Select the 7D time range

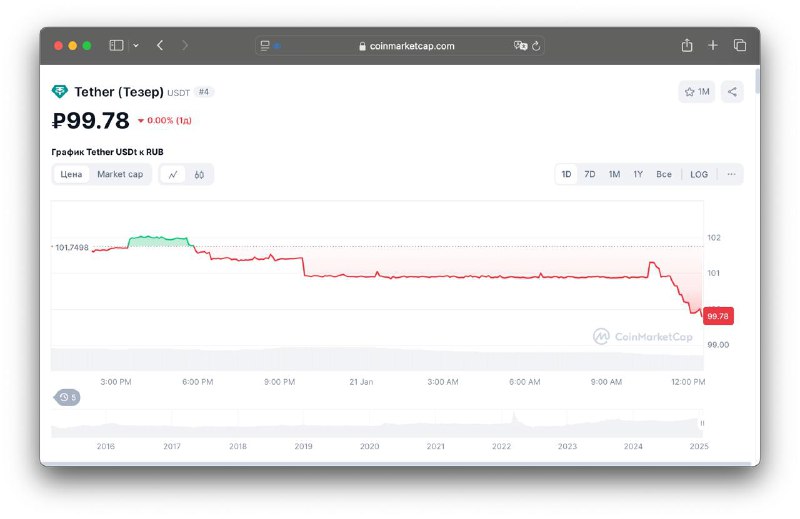click(590, 175)
